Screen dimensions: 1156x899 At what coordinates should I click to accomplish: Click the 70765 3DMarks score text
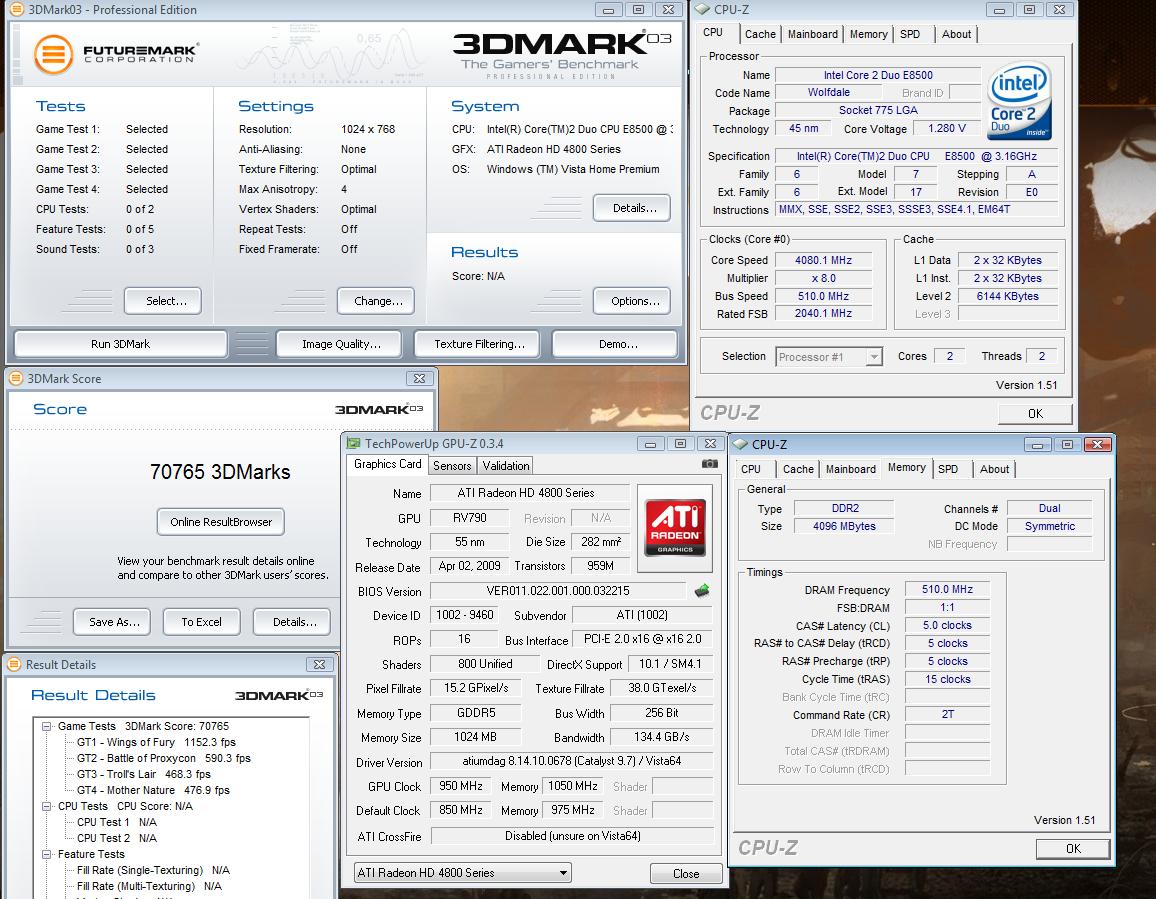coord(220,472)
